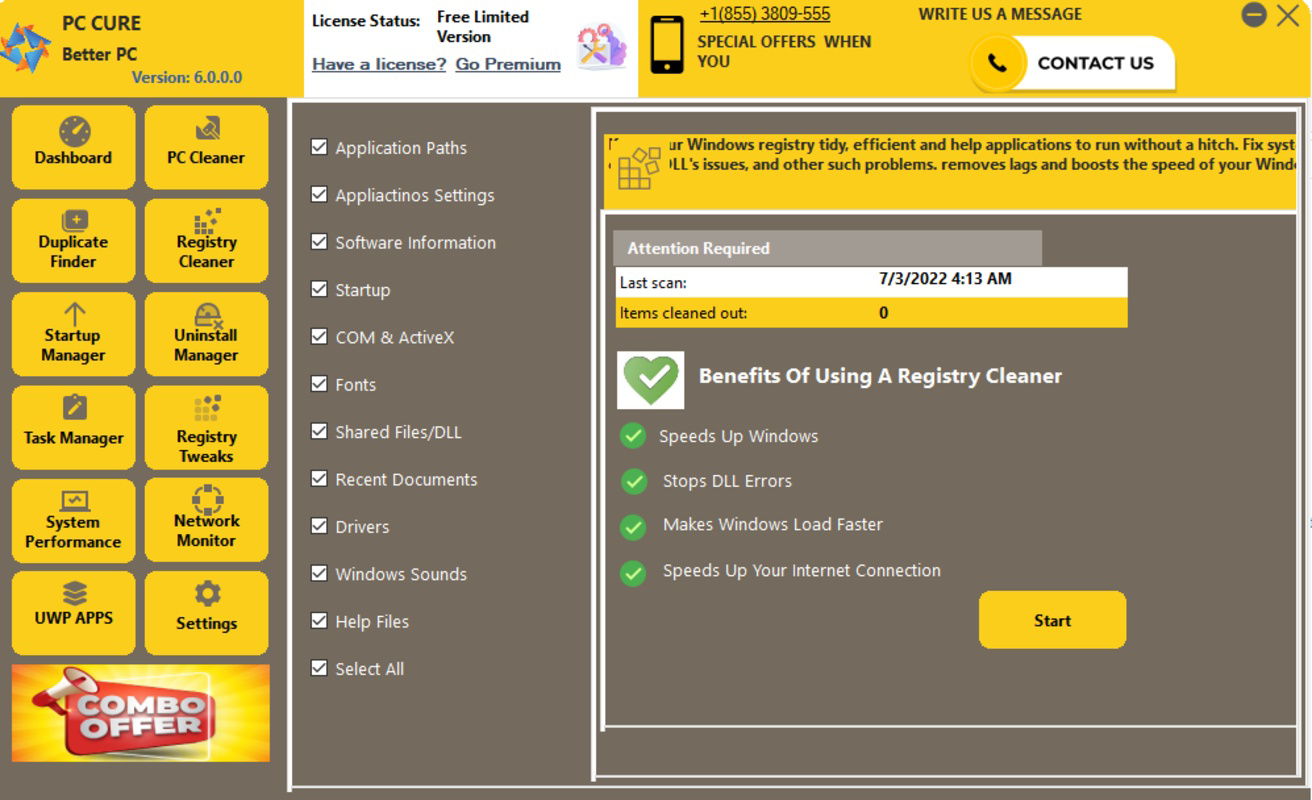Image resolution: width=1312 pixels, height=800 pixels.
Task: Uncheck the Drivers checkbox
Action: click(x=319, y=525)
